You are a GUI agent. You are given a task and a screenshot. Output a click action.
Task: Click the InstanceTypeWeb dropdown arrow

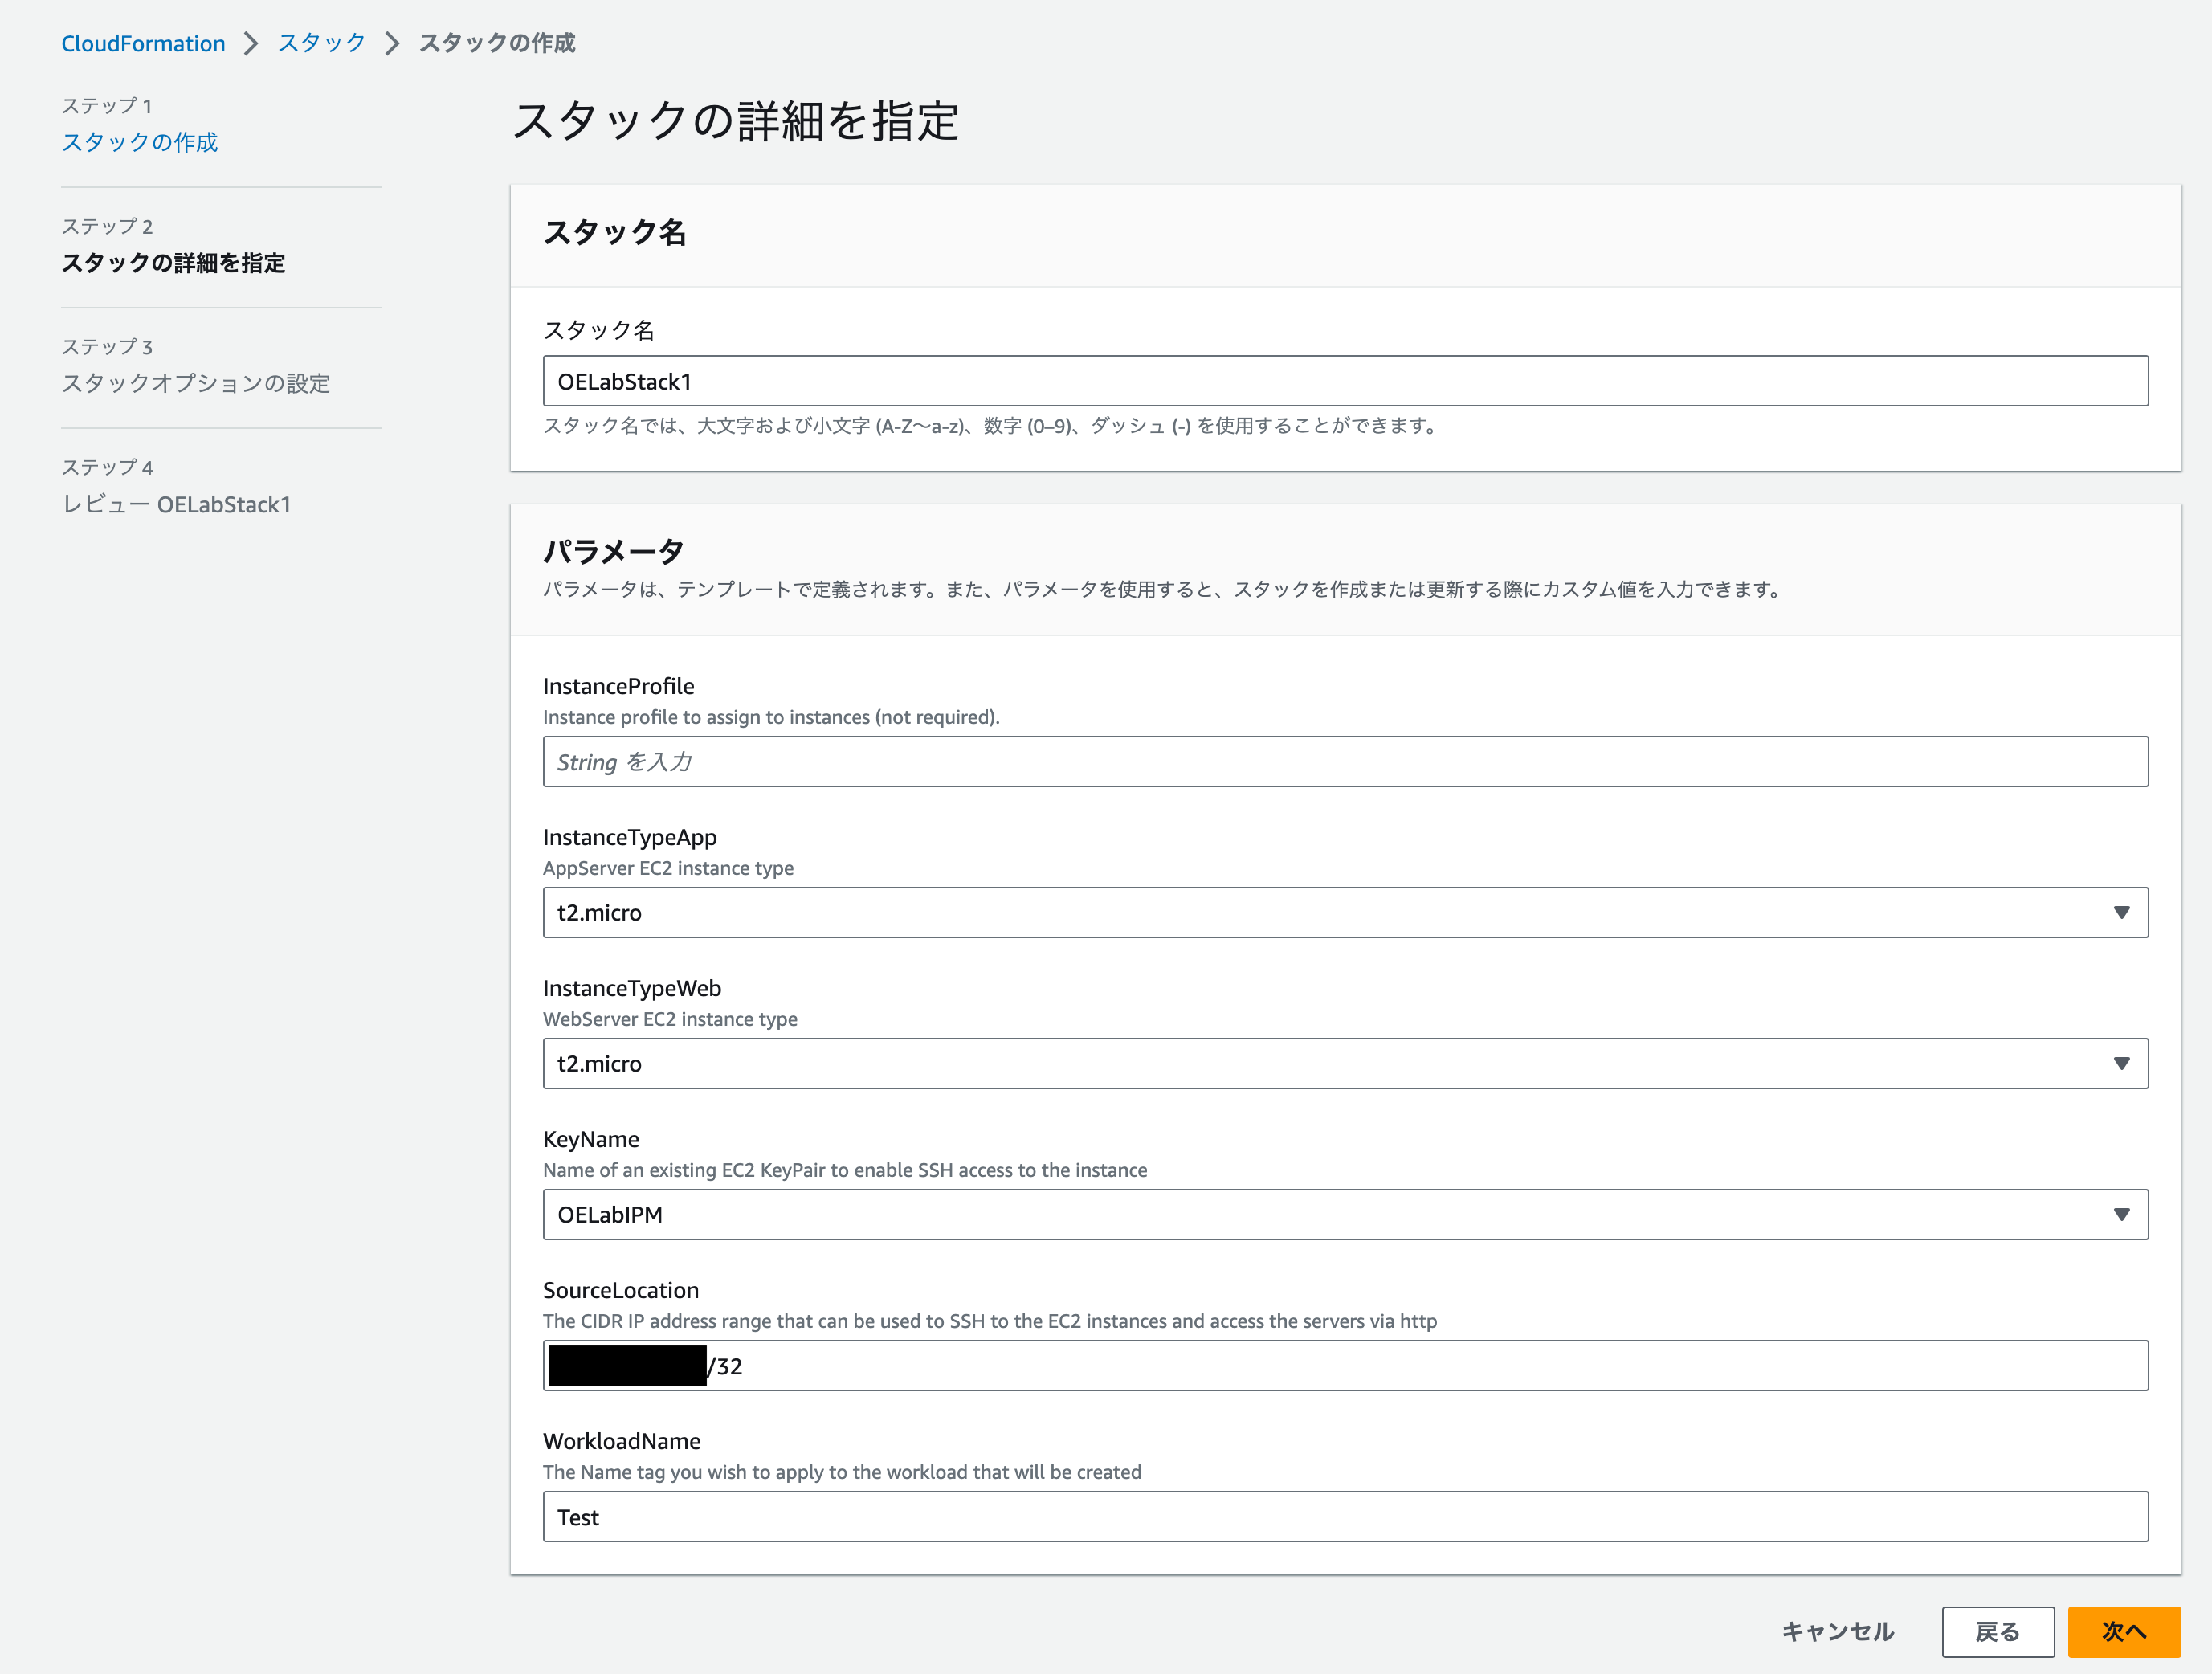2122,1063
